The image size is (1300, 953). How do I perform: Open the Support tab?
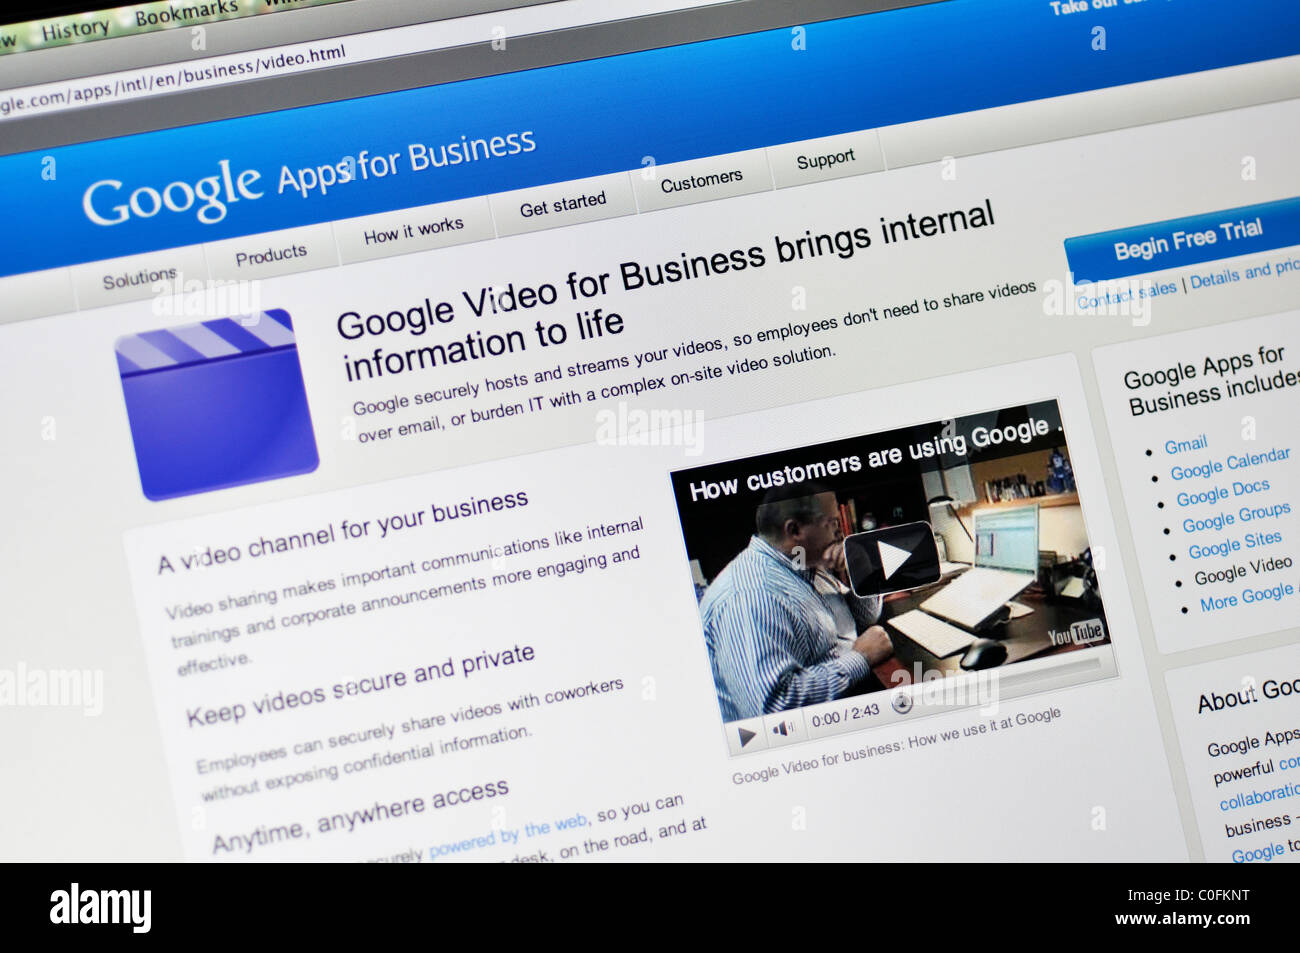click(825, 159)
